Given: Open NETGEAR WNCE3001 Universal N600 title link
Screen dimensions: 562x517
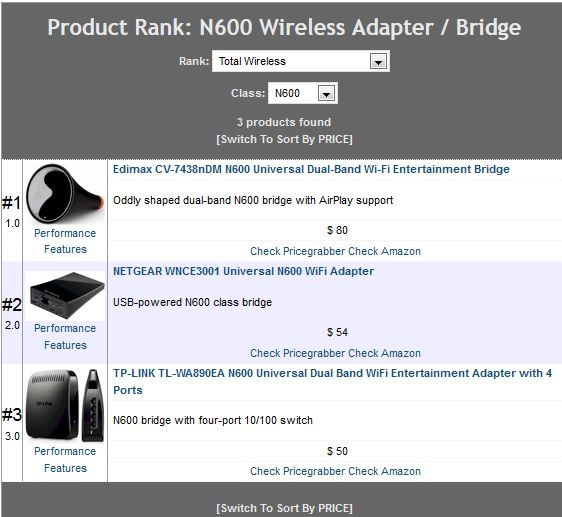Looking at the screenshot, I should (243, 271).
